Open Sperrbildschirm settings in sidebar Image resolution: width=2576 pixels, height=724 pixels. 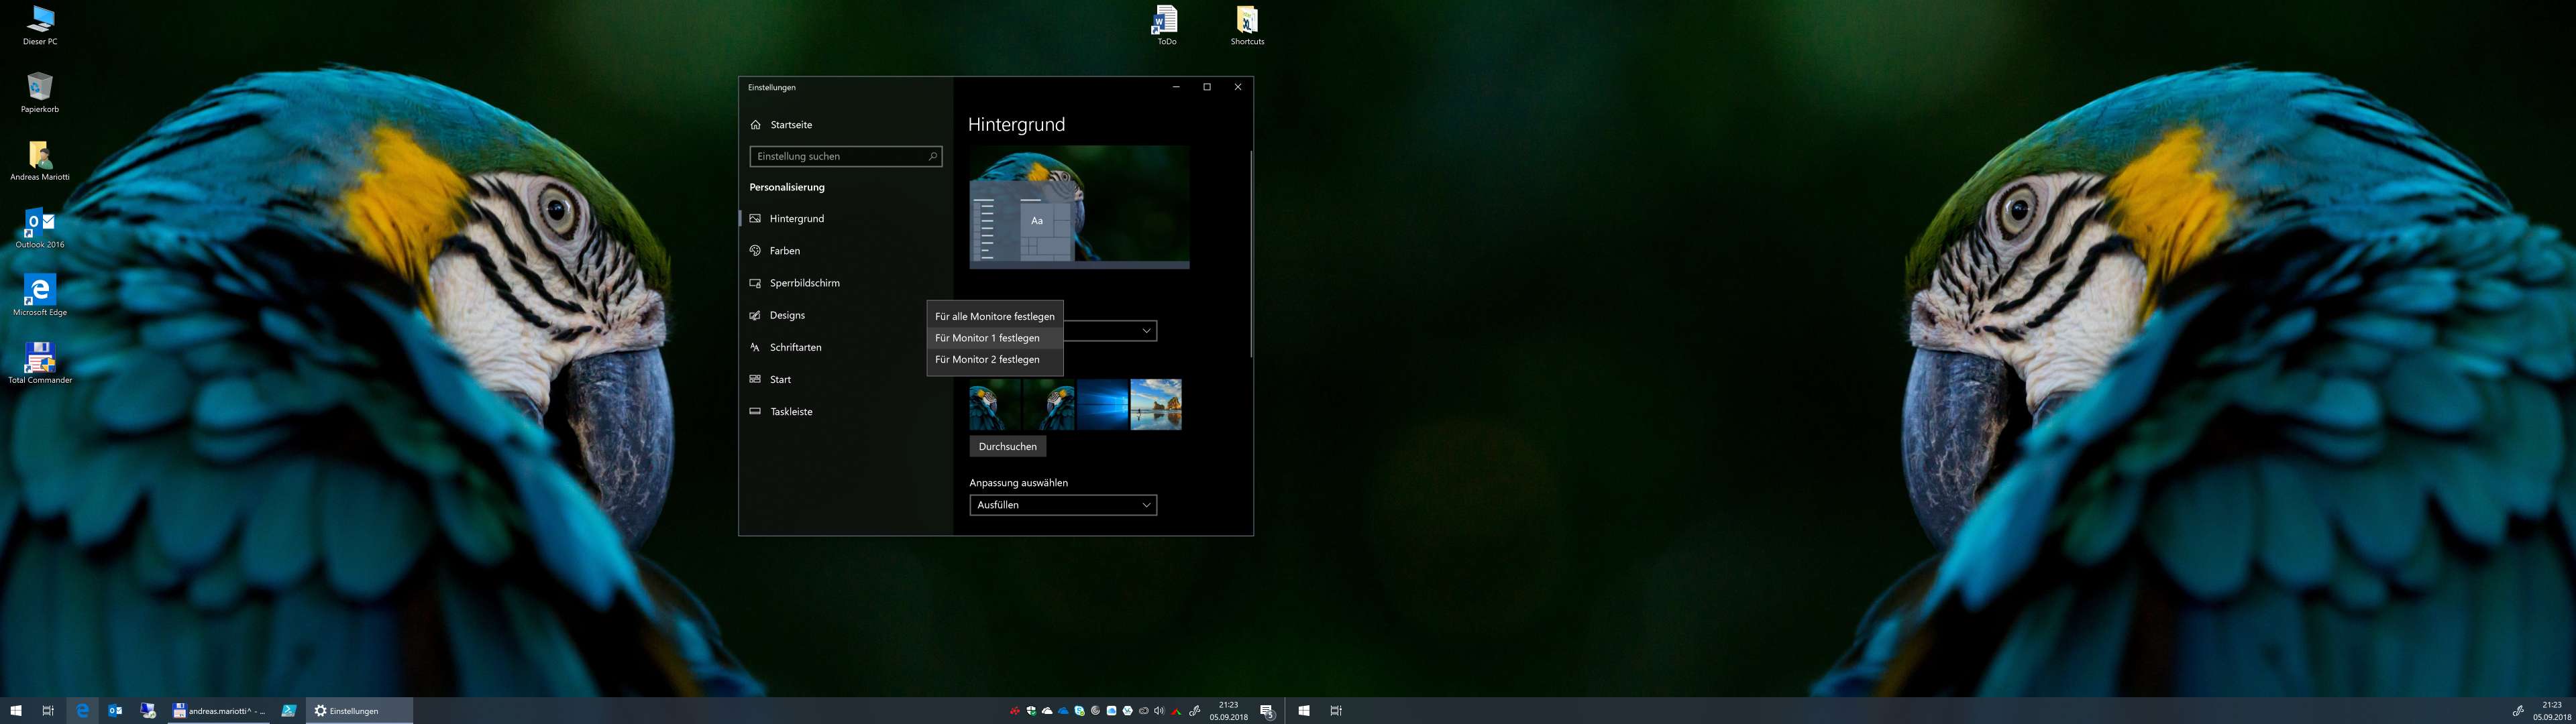click(804, 283)
